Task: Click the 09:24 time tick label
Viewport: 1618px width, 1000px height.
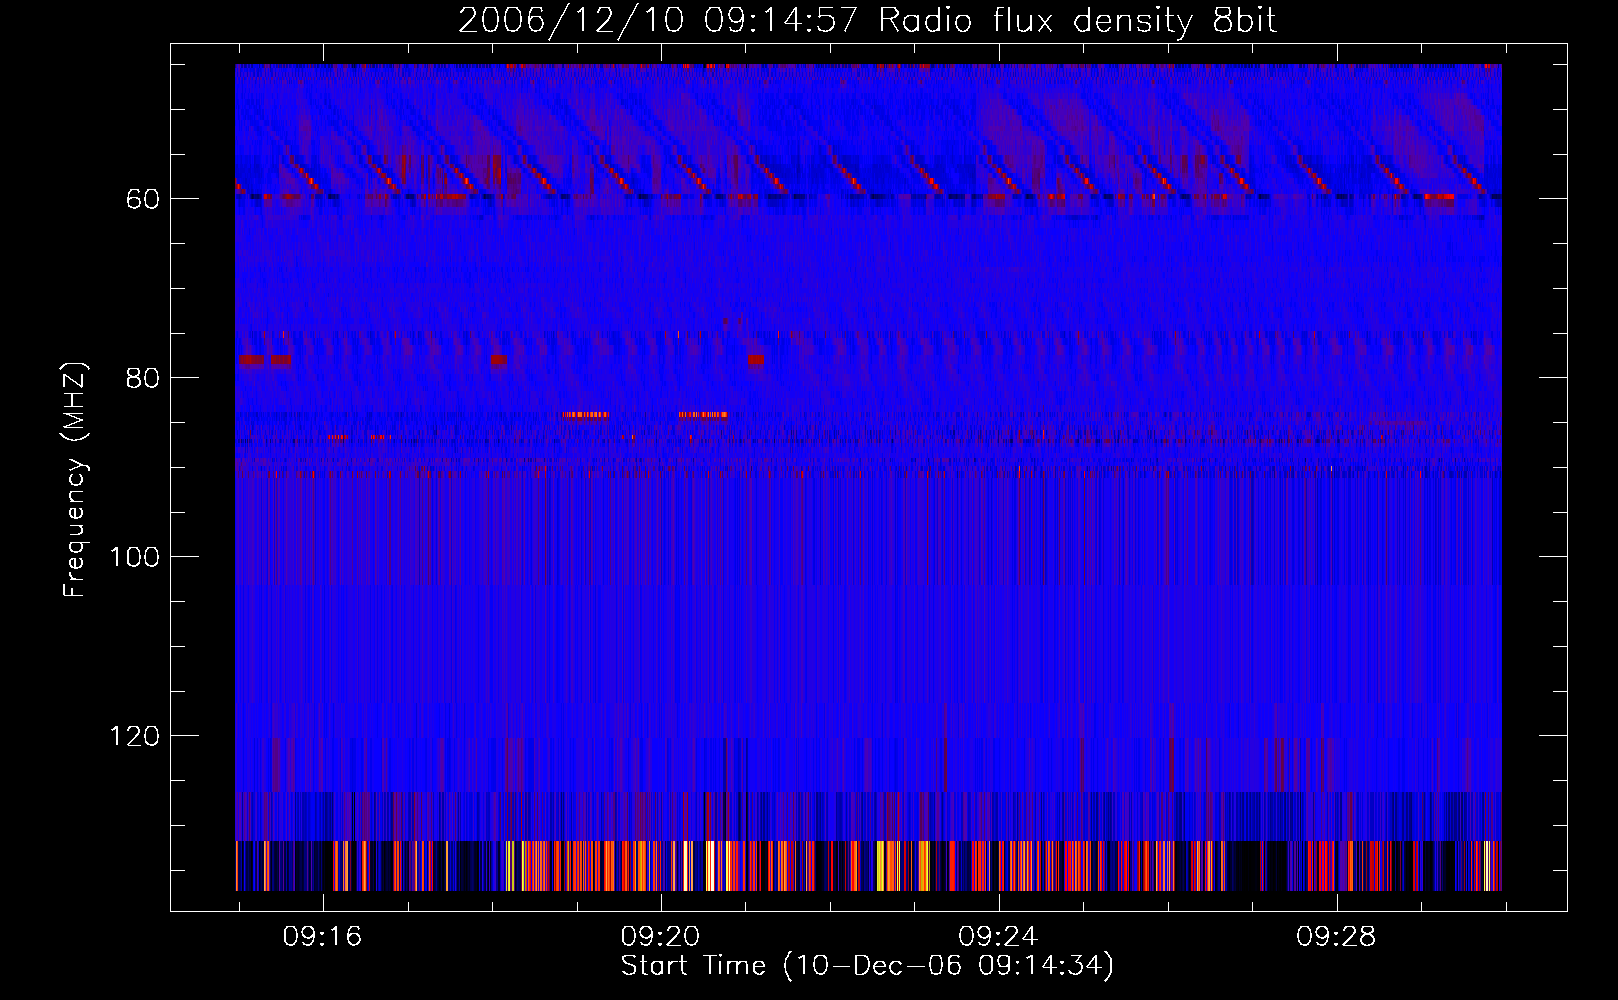Action: (998, 937)
